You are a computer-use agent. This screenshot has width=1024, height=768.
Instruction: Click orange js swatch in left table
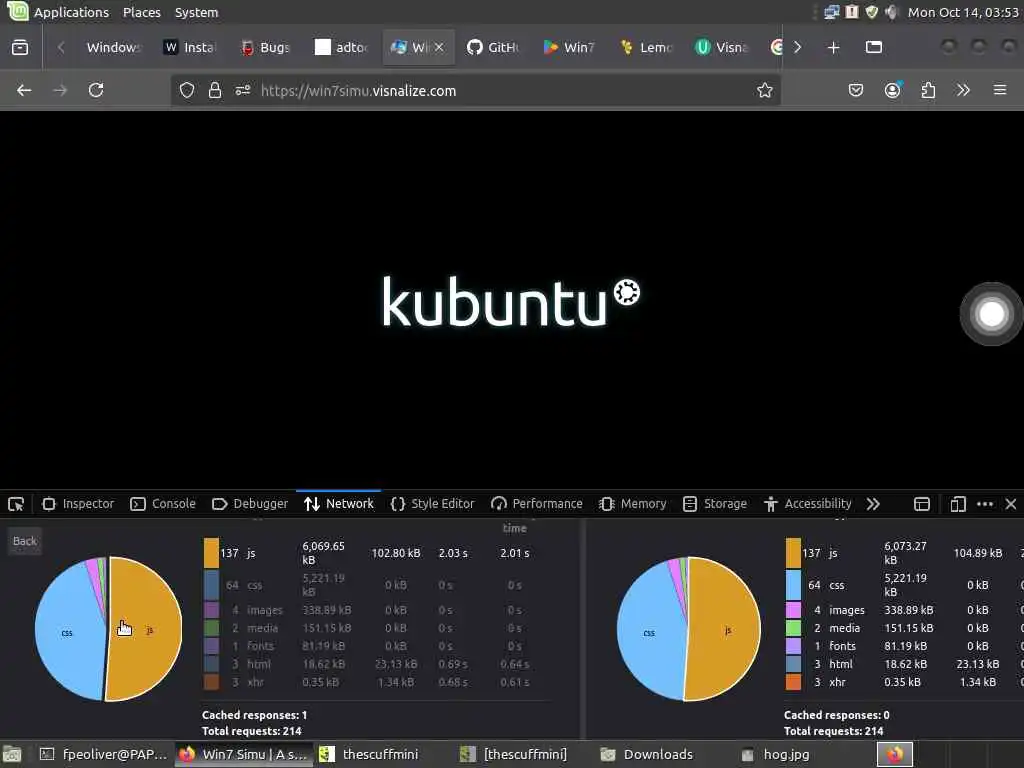[x=211, y=552]
